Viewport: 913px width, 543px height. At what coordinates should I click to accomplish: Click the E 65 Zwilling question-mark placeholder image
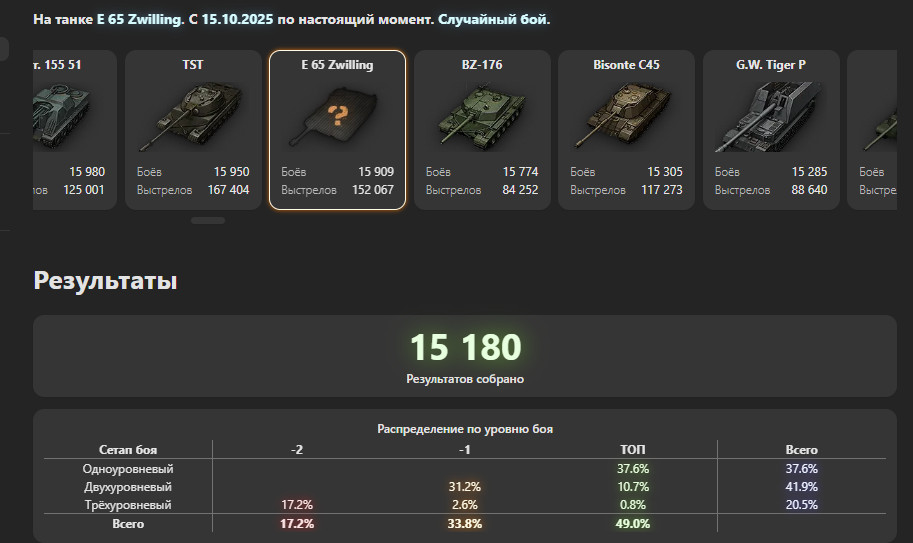click(x=337, y=115)
